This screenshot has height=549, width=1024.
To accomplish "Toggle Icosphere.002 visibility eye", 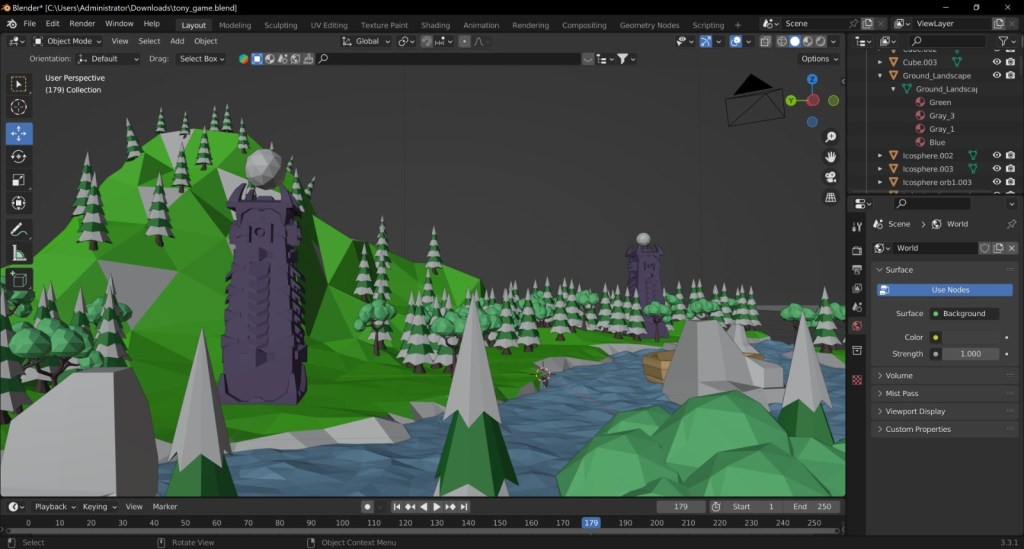I will coord(996,155).
